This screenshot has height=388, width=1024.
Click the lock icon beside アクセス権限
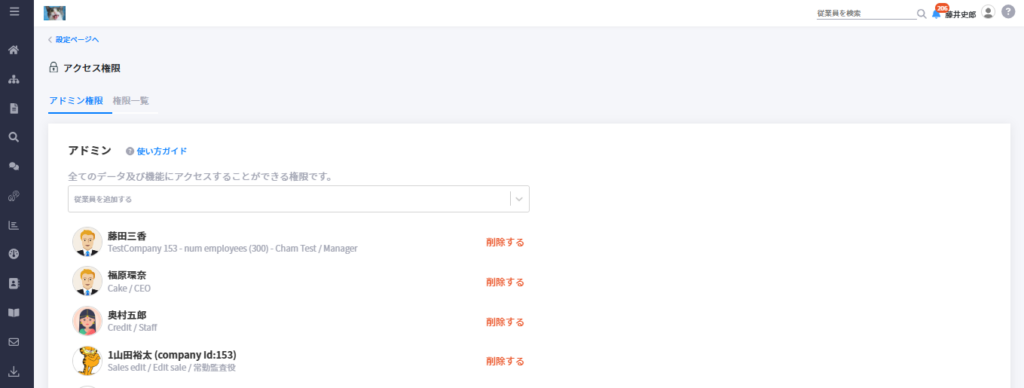point(54,67)
